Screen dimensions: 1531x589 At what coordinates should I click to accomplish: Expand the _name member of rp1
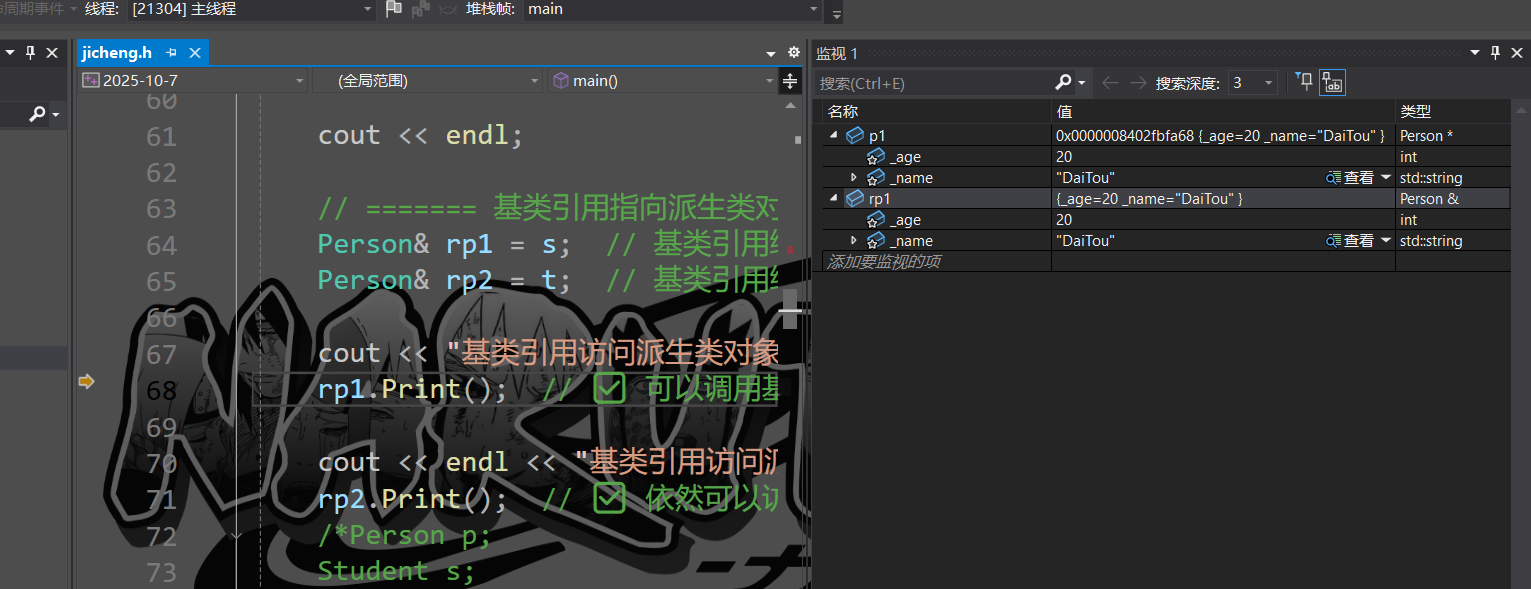(853, 240)
